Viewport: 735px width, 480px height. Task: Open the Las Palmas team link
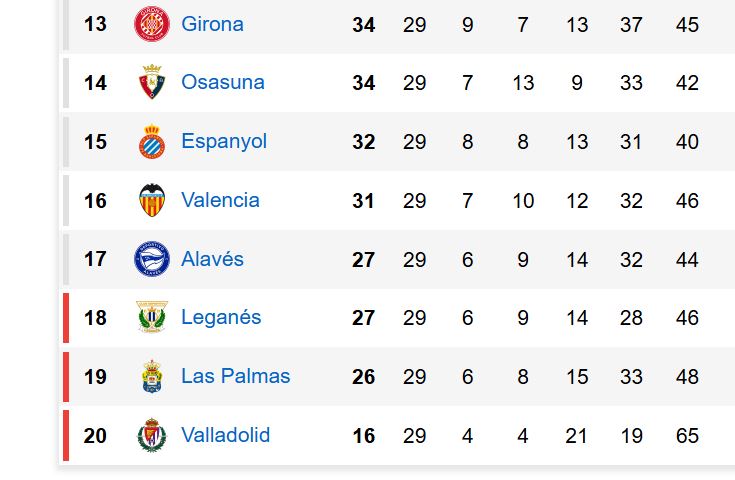point(235,376)
